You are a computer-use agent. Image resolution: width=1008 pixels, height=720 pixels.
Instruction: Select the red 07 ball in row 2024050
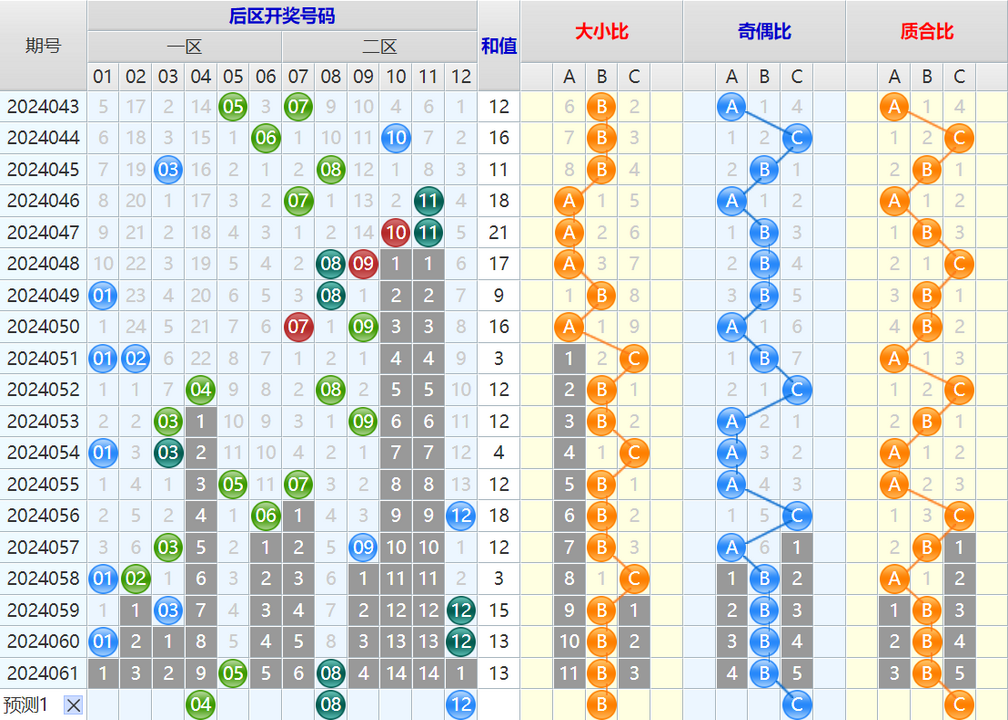pyautogui.click(x=298, y=327)
